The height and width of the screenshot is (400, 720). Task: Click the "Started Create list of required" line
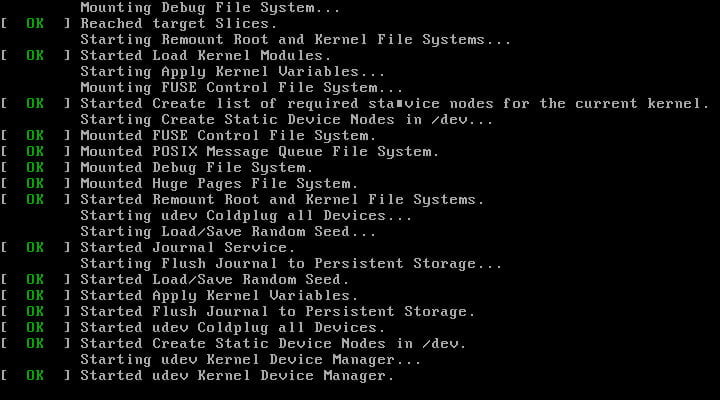(394, 104)
